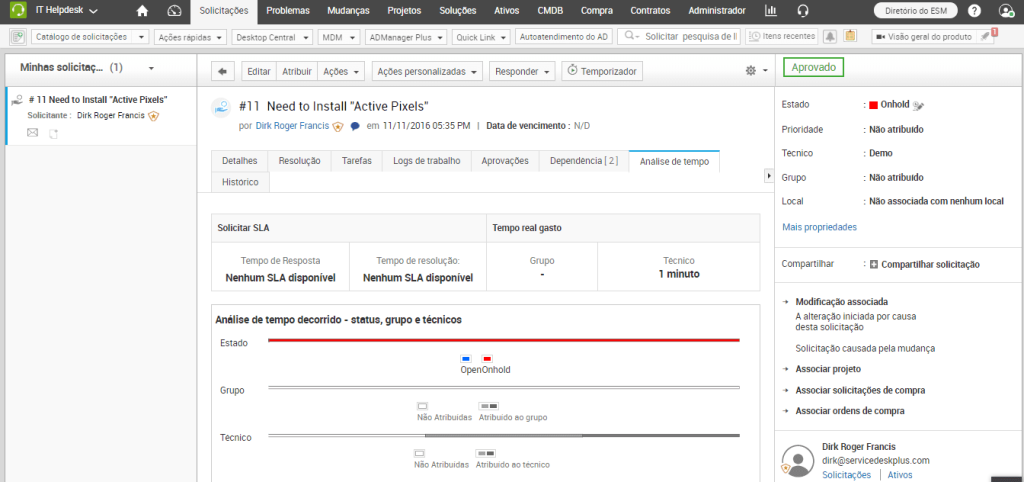
Task: Expand the Ações dropdown
Action: click(340, 71)
